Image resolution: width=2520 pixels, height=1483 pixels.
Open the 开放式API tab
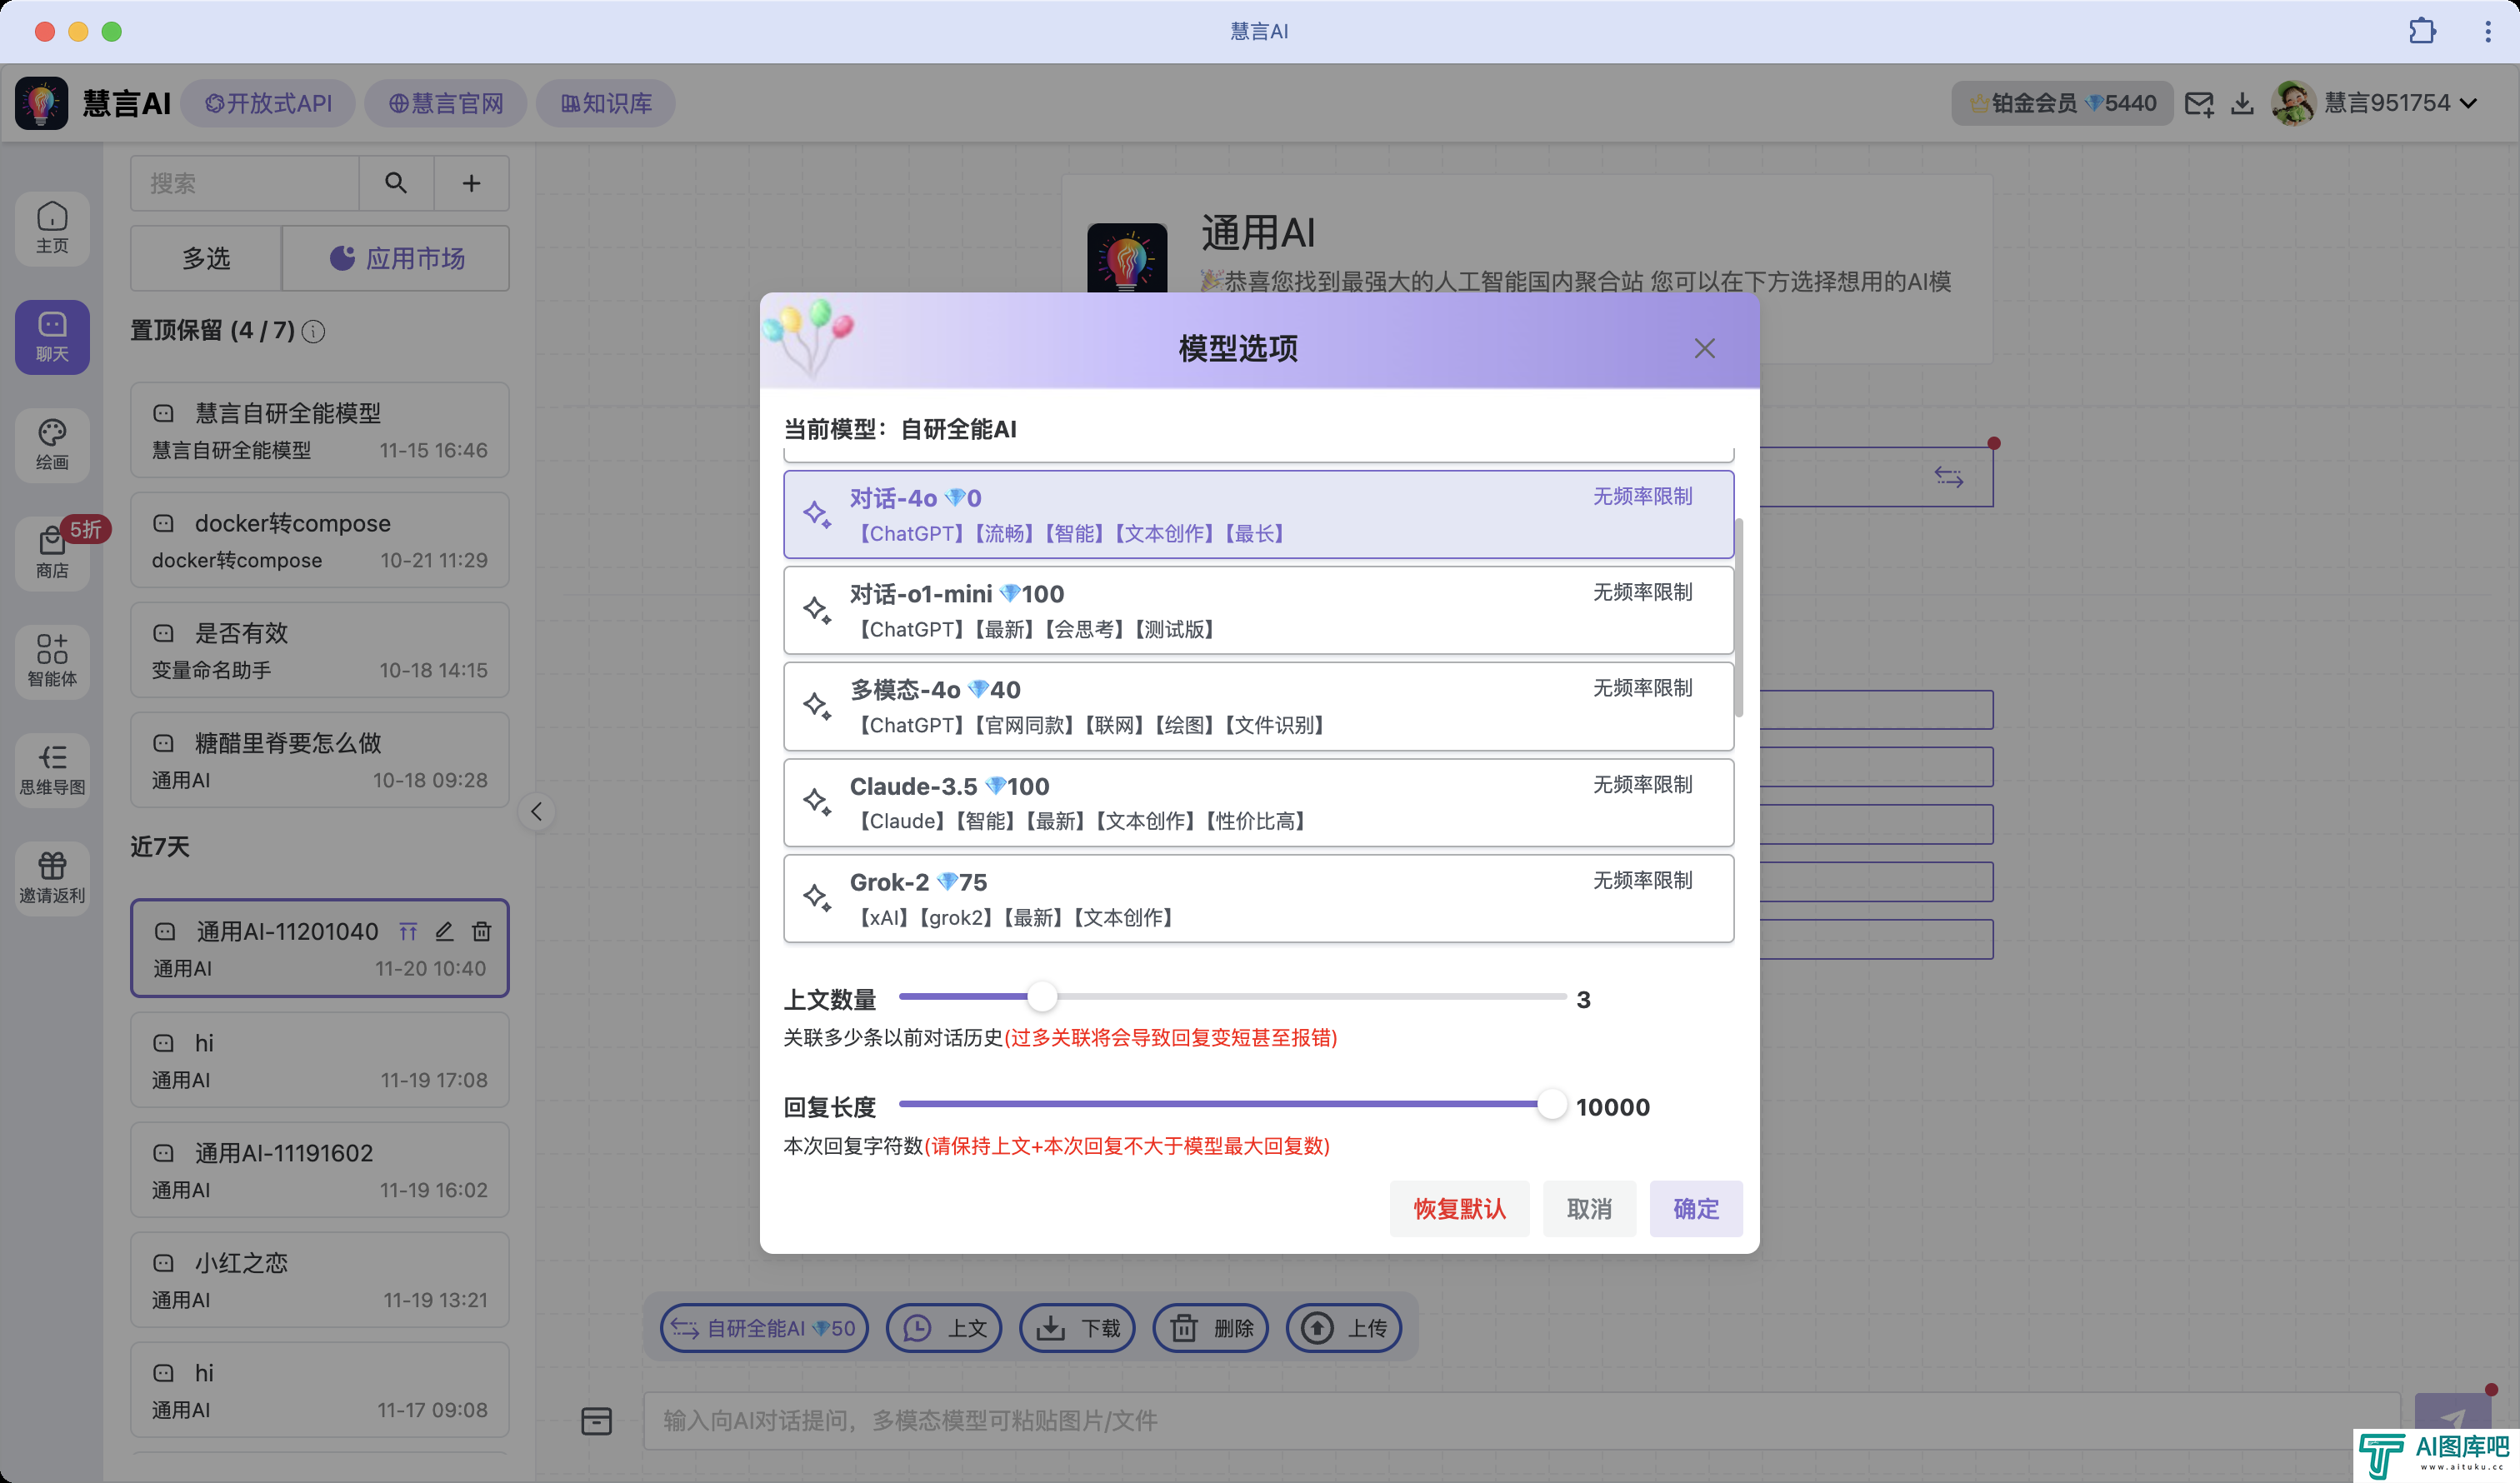268,103
